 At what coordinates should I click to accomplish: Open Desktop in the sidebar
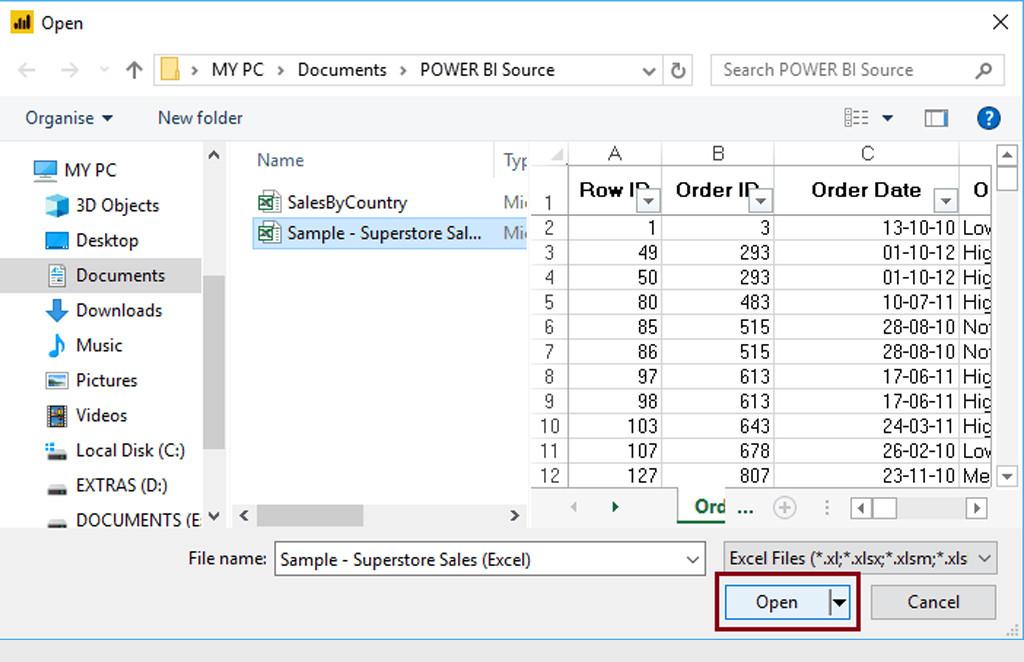point(106,240)
